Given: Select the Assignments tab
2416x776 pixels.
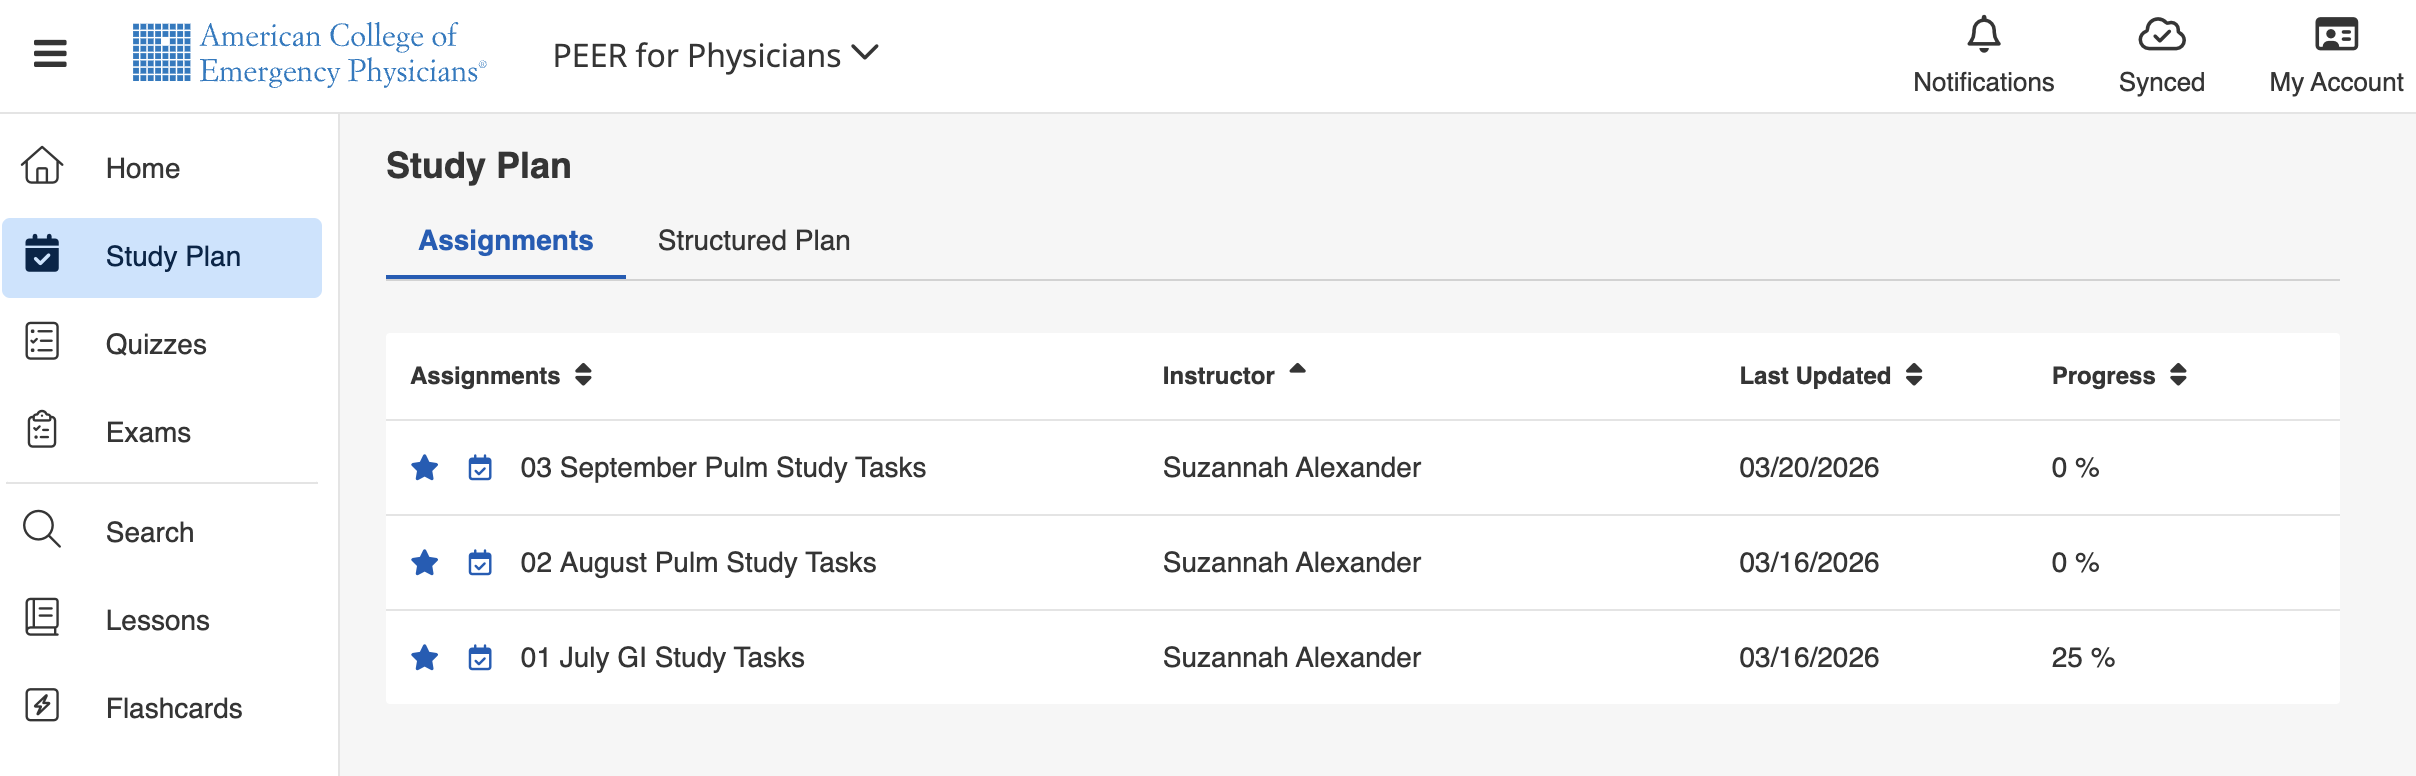Looking at the screenshot, I should tap(505, 240).
